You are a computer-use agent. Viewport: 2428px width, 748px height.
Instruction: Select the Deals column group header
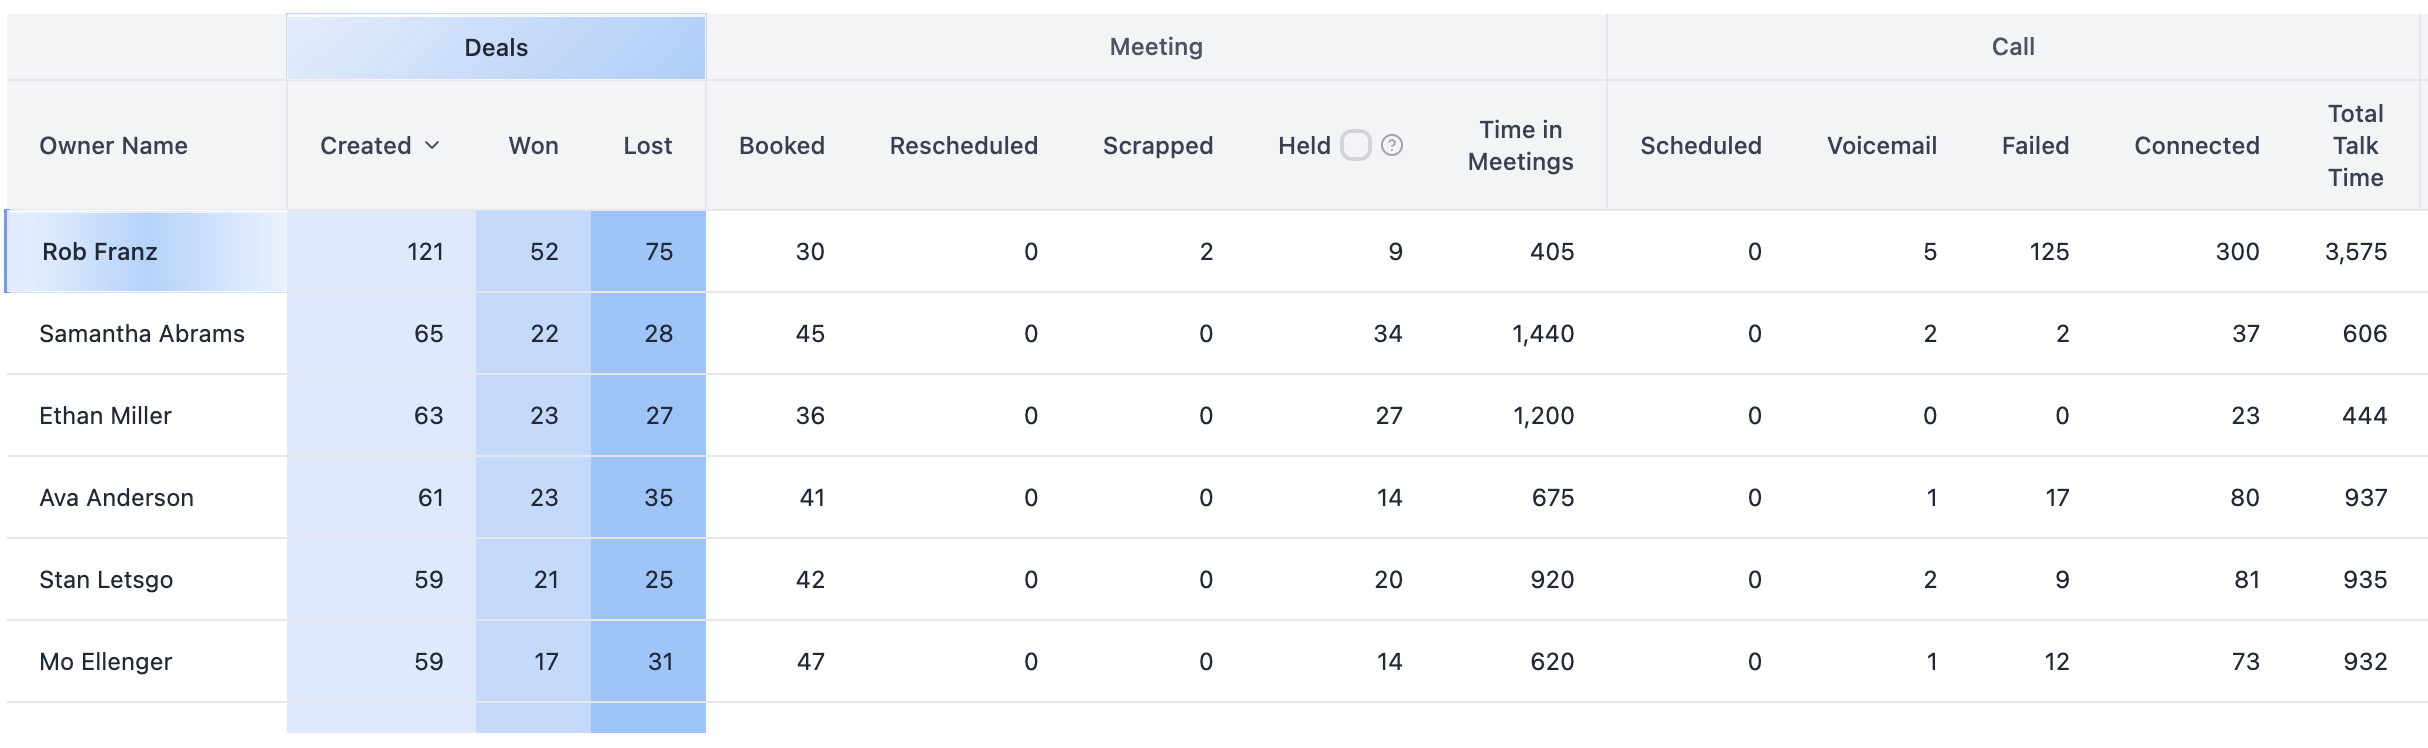pyautogui.click(x=495, y=46)
